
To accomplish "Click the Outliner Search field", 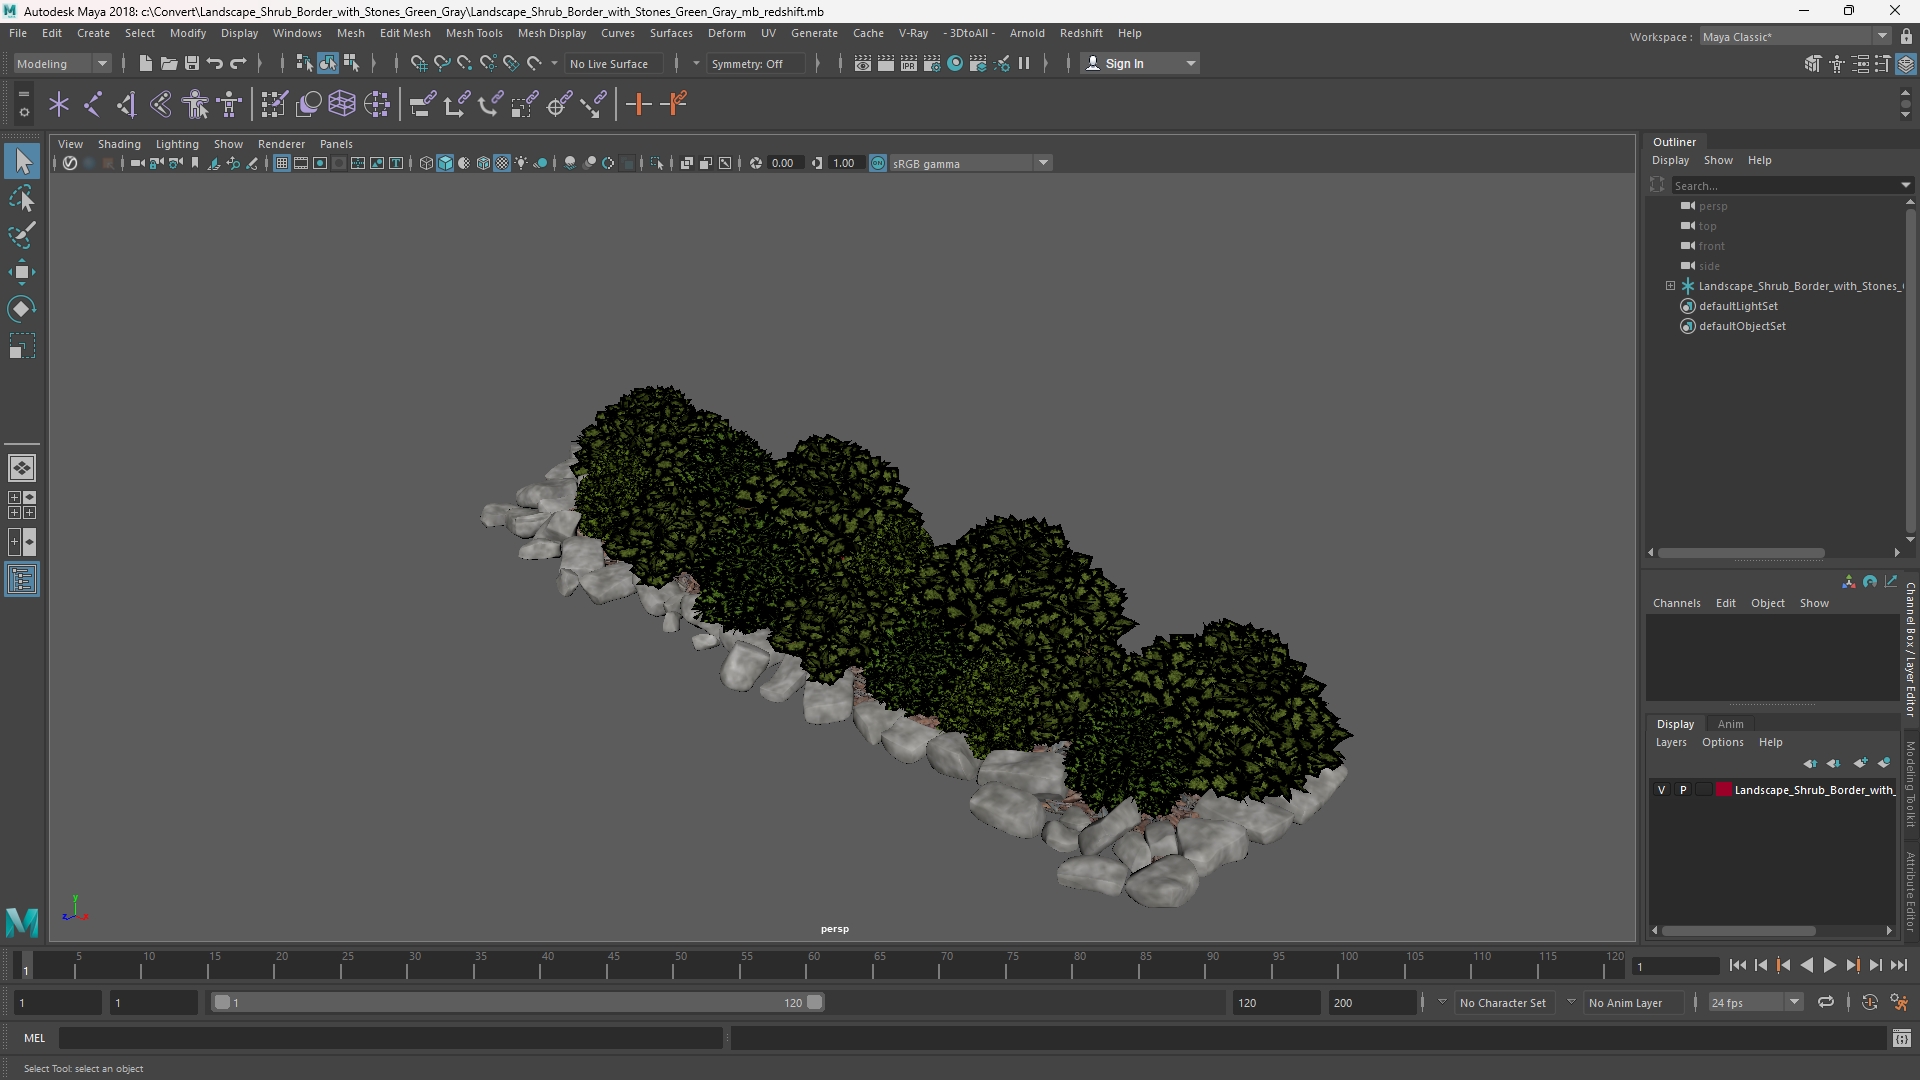I will pyautogui.click(x=1786, y=185).
